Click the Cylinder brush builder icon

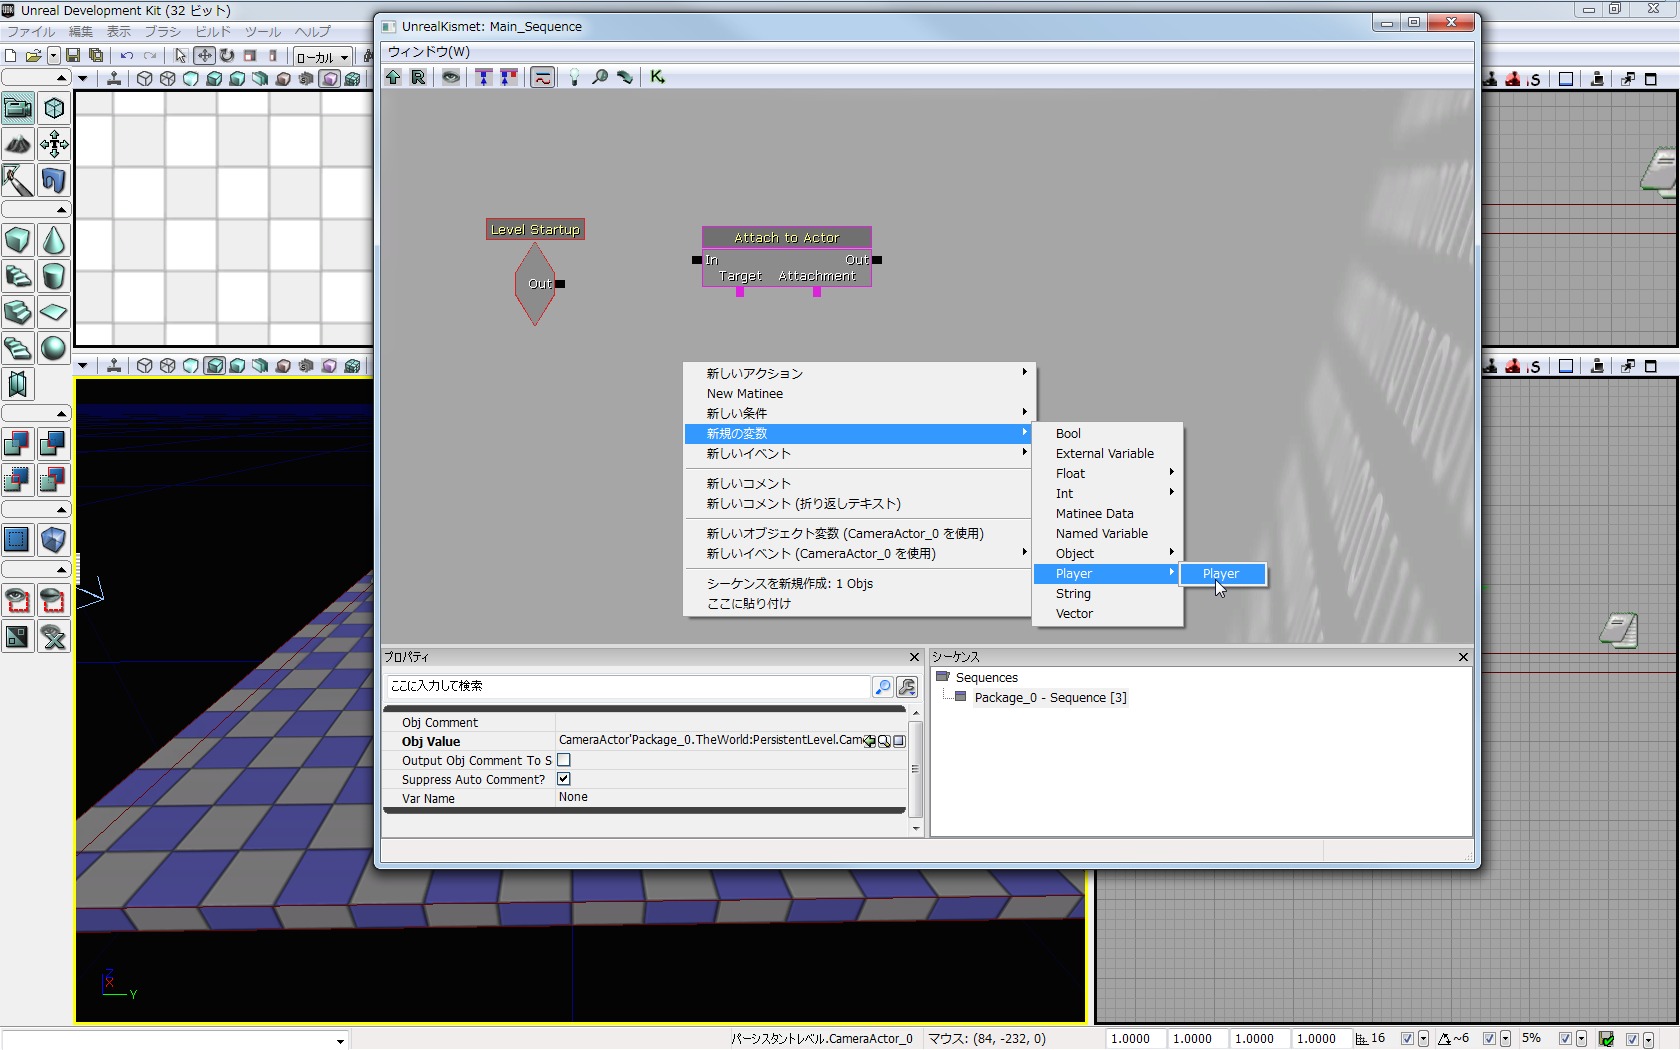(x=53, y=276)
